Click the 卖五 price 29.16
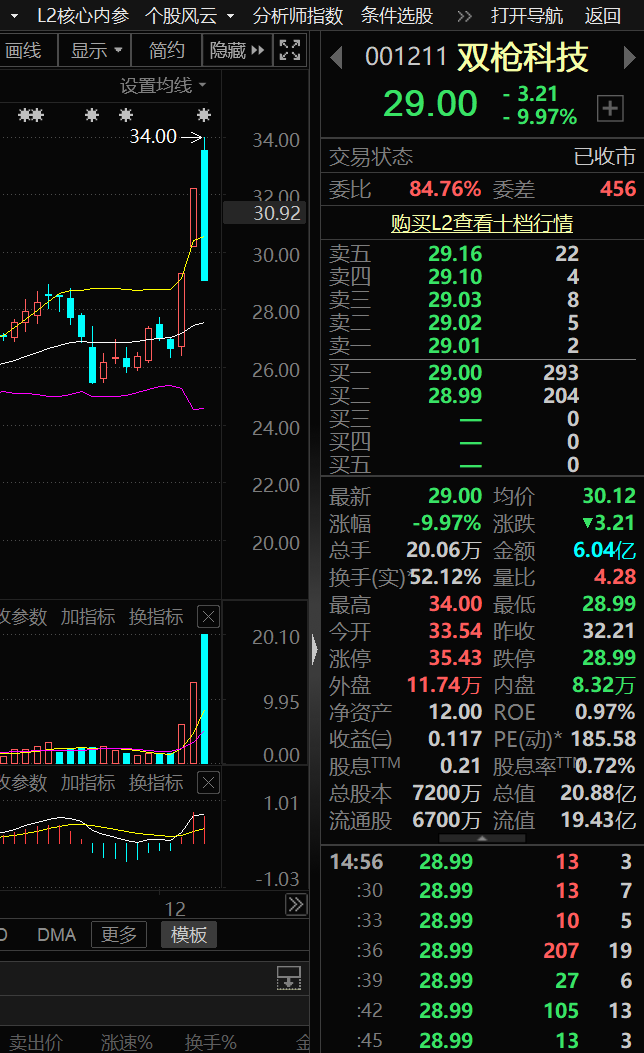Screen dimensions: 644x1053 tap(455, 254)
